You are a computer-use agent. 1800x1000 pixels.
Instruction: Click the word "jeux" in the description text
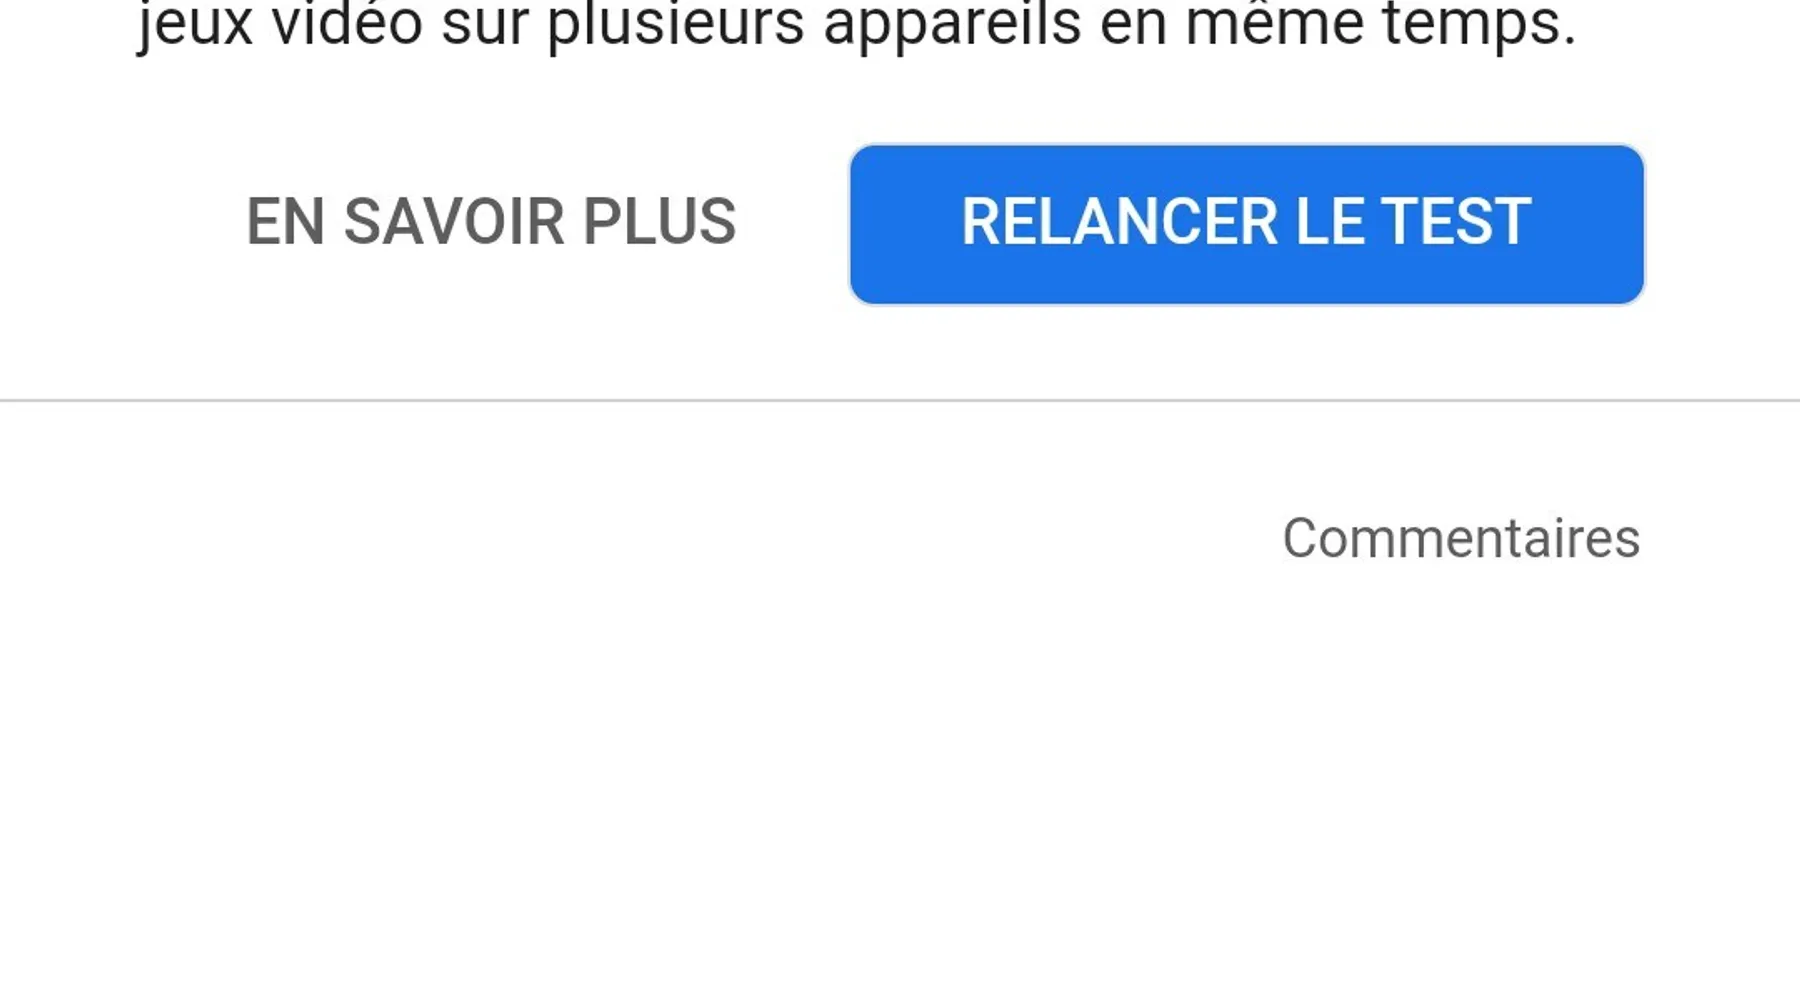click(x=195, y=25)
